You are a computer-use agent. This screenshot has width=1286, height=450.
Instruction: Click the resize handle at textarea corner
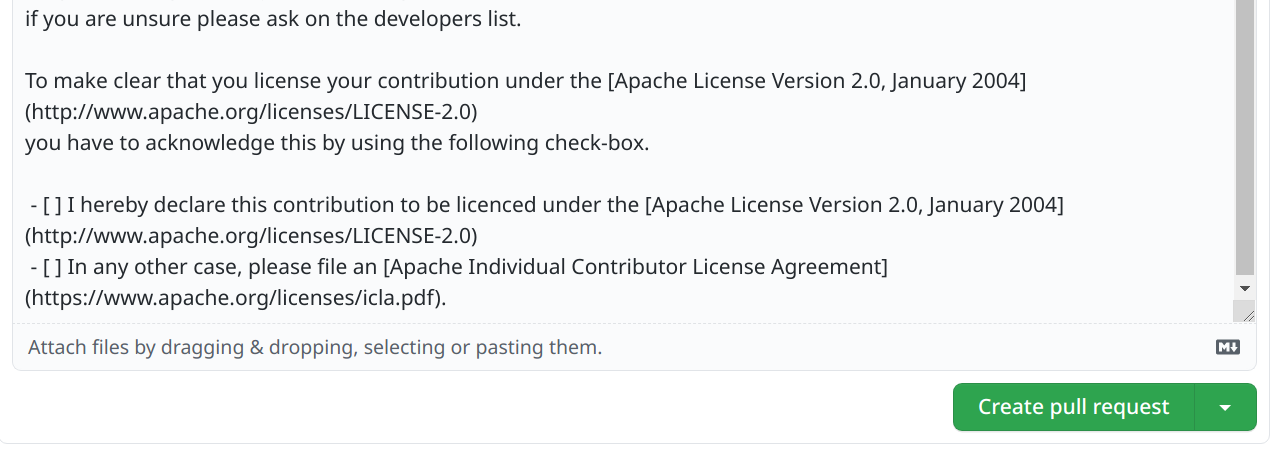(x=1244, y=313)
